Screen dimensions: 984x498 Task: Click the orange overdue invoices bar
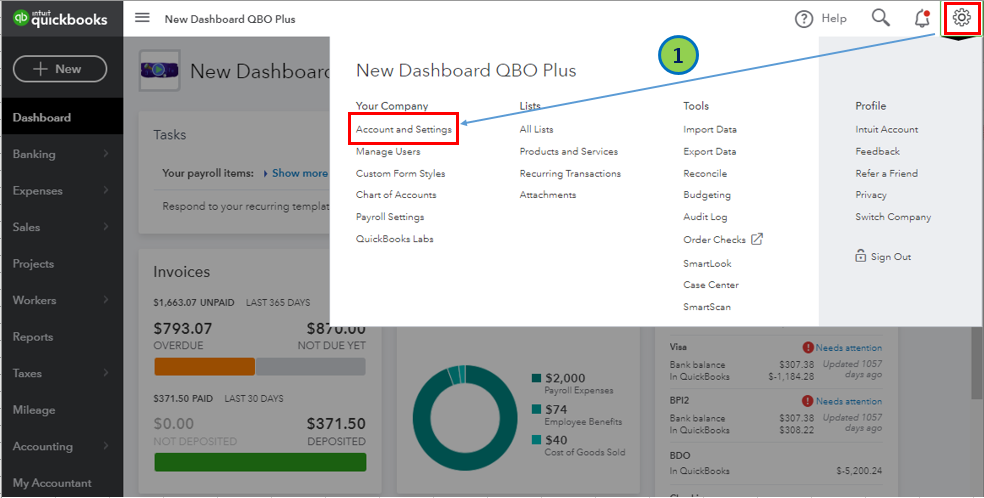click(x=205, y=367)
